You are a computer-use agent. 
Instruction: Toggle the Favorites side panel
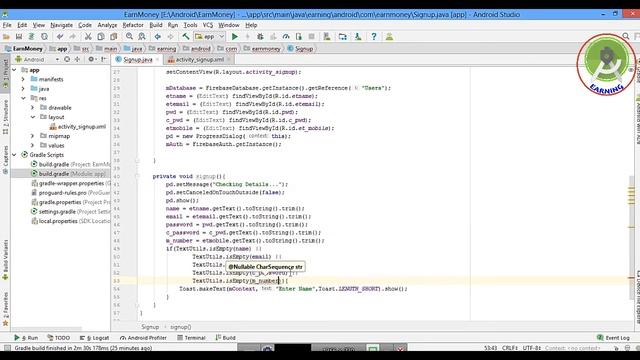coord(5,309)
